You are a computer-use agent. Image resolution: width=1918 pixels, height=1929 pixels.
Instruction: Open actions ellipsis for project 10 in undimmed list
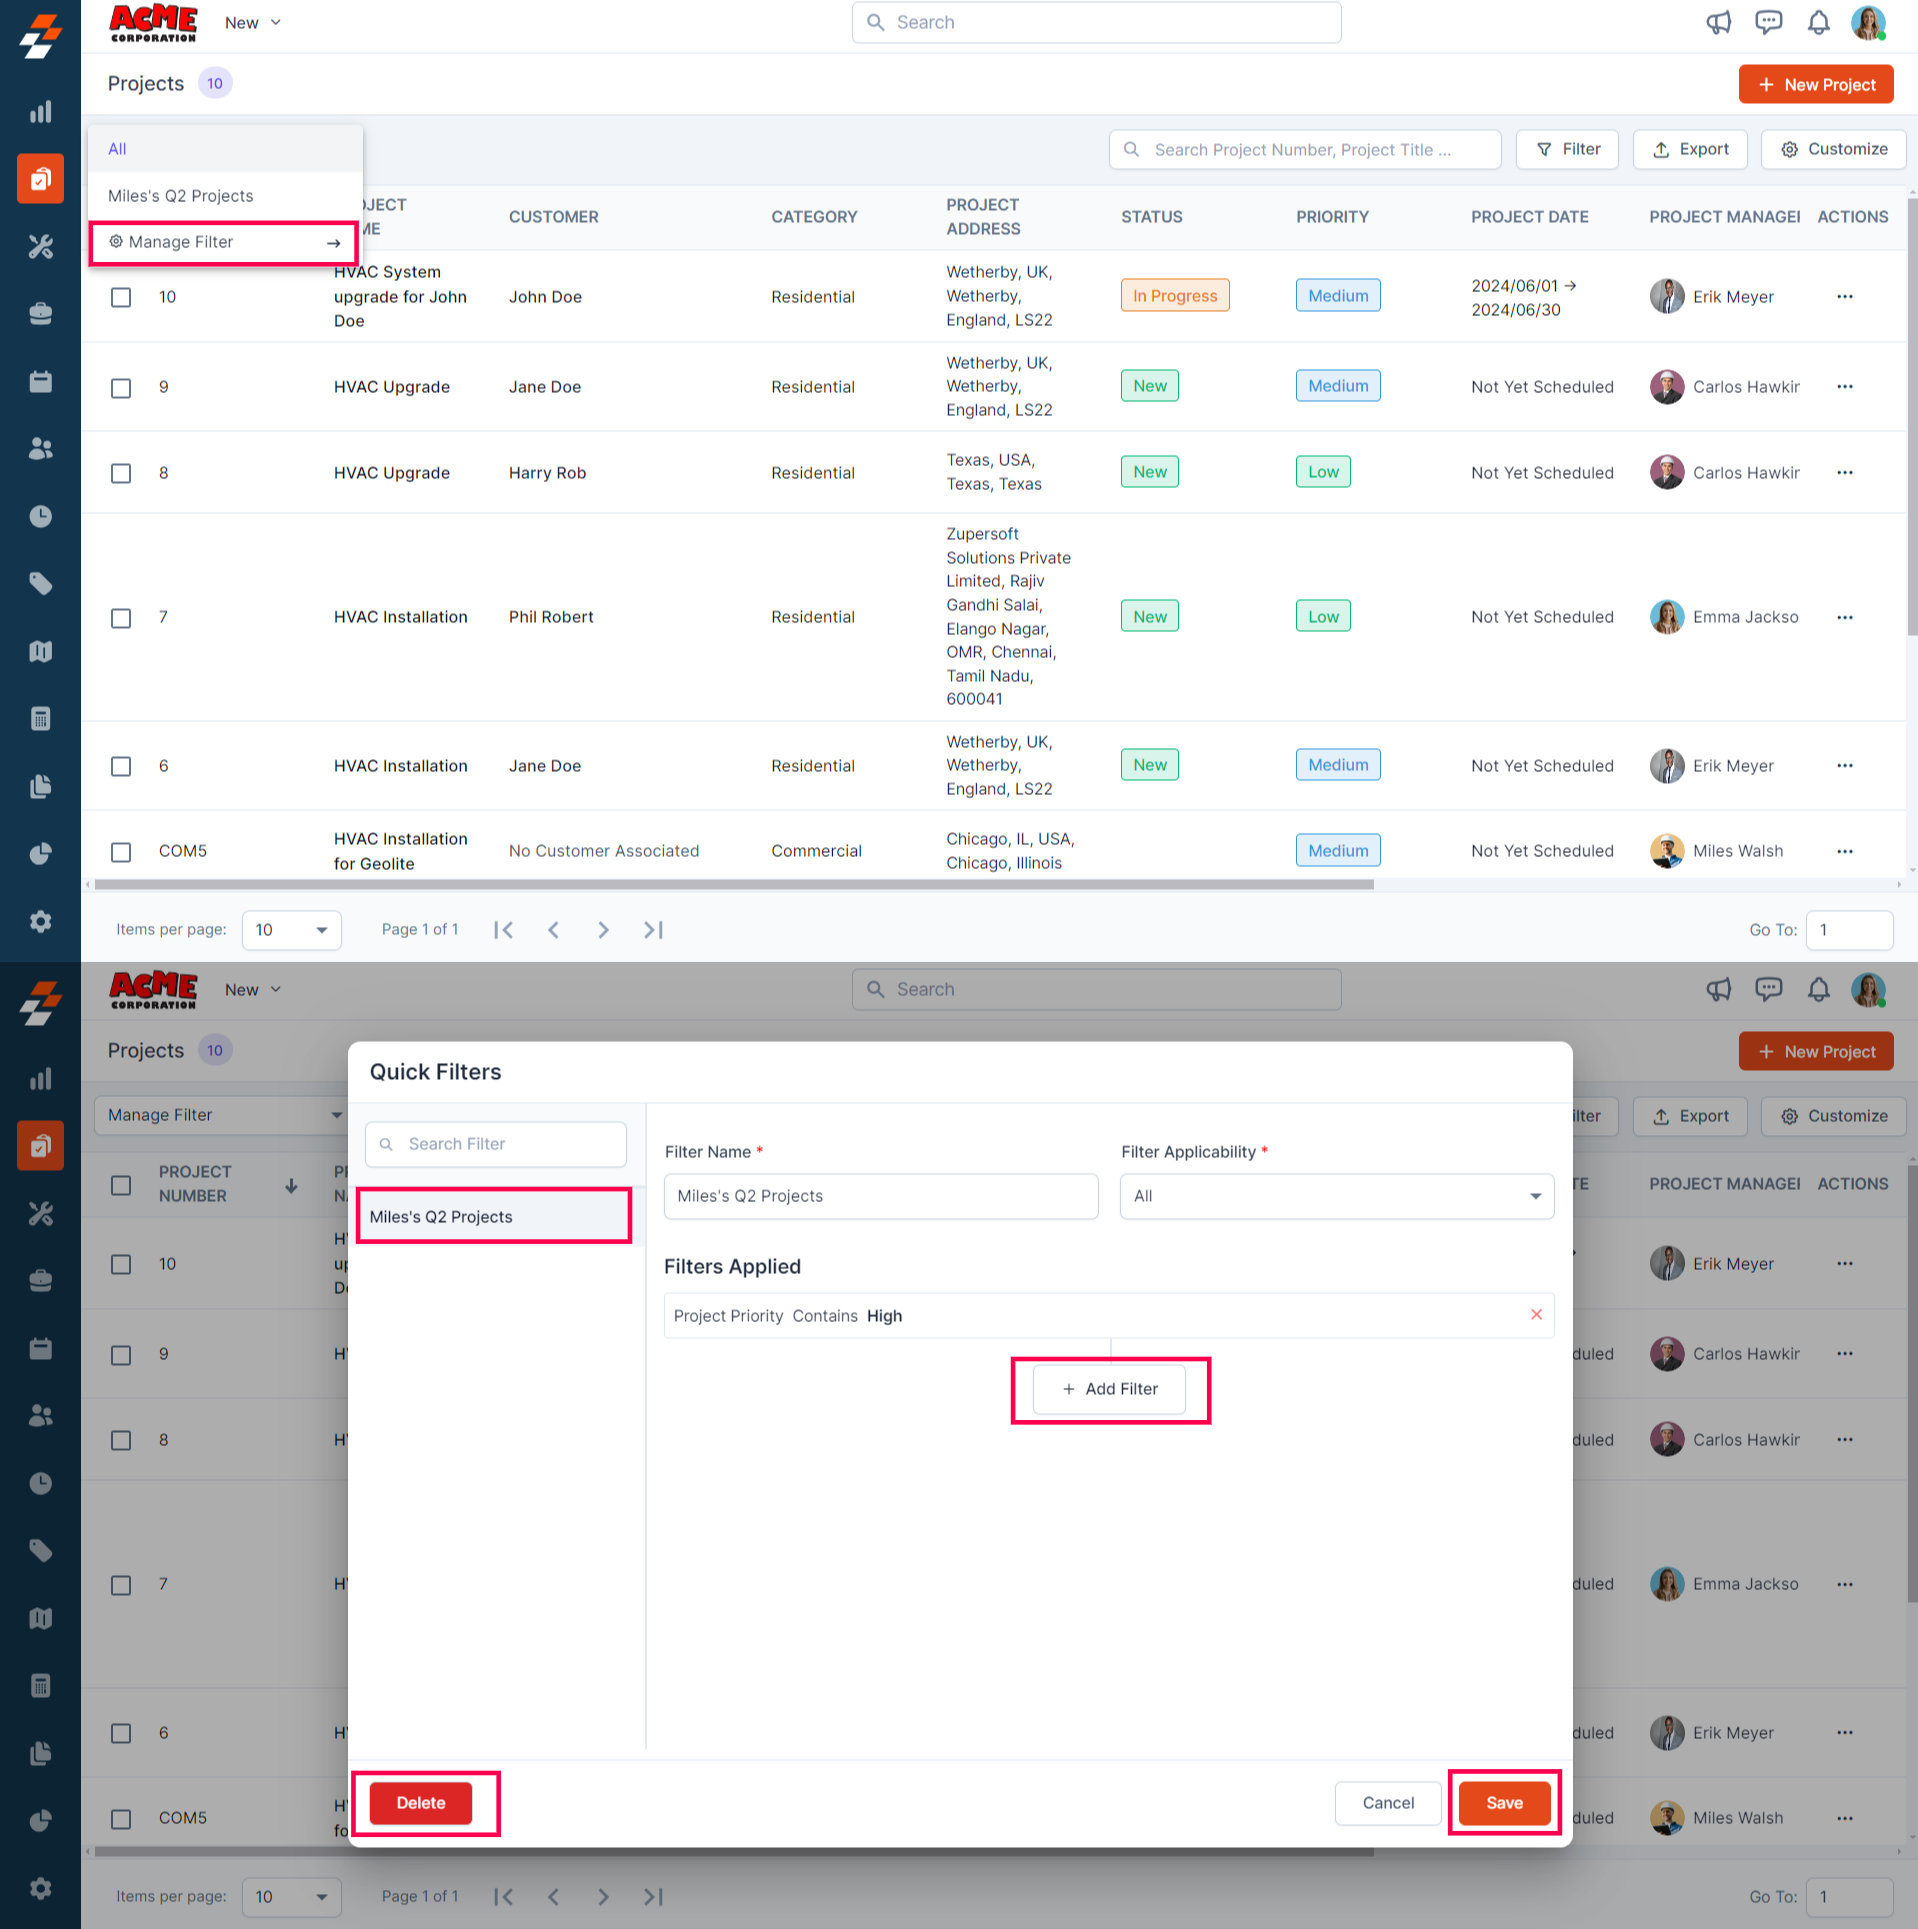(x=1845, y=297)
